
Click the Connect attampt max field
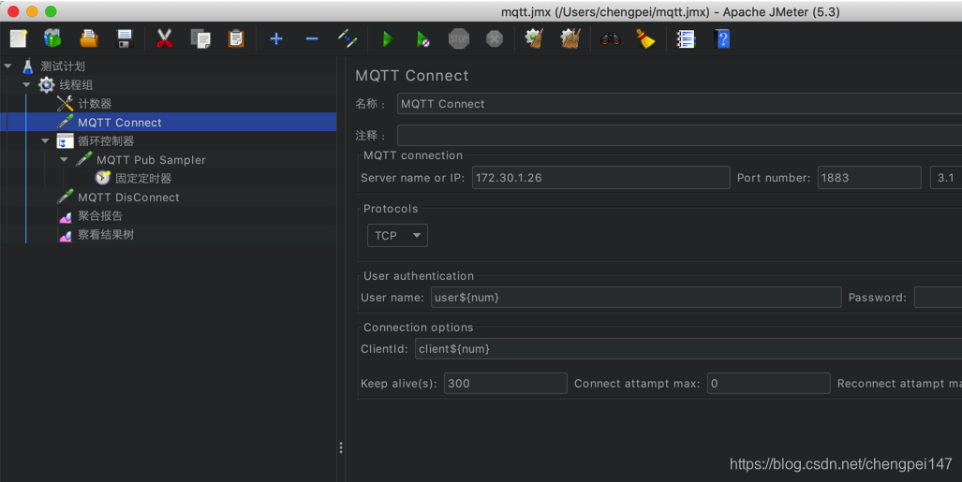[768, 383]
